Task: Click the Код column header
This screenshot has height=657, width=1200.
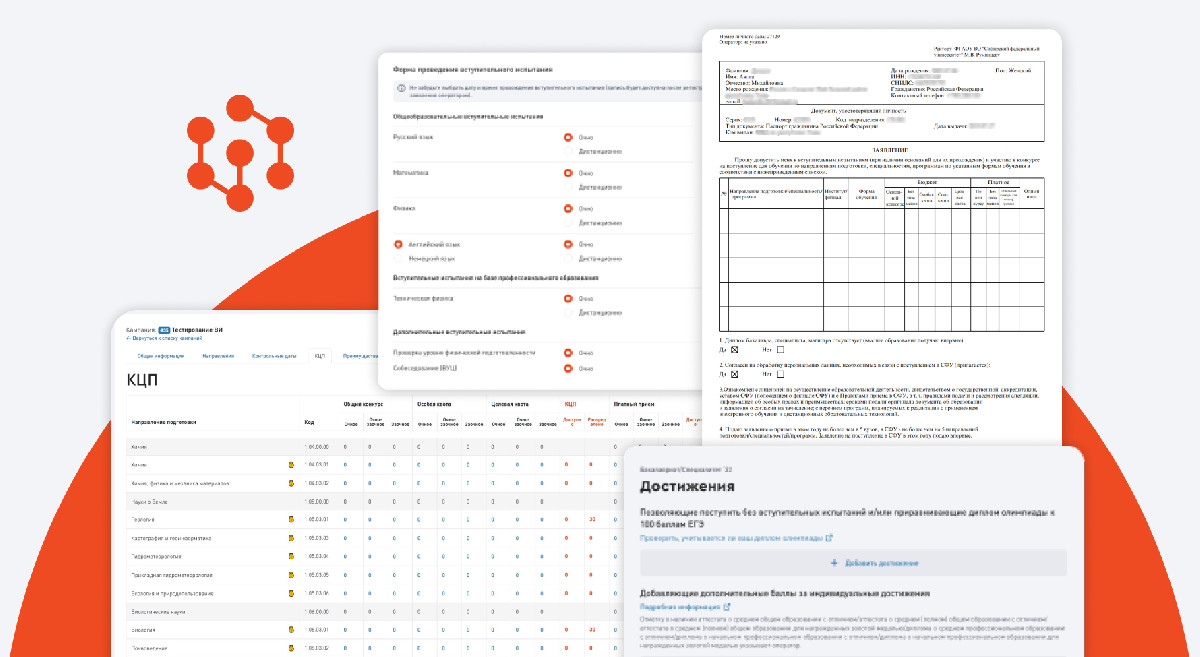Action: coord(309,423)
